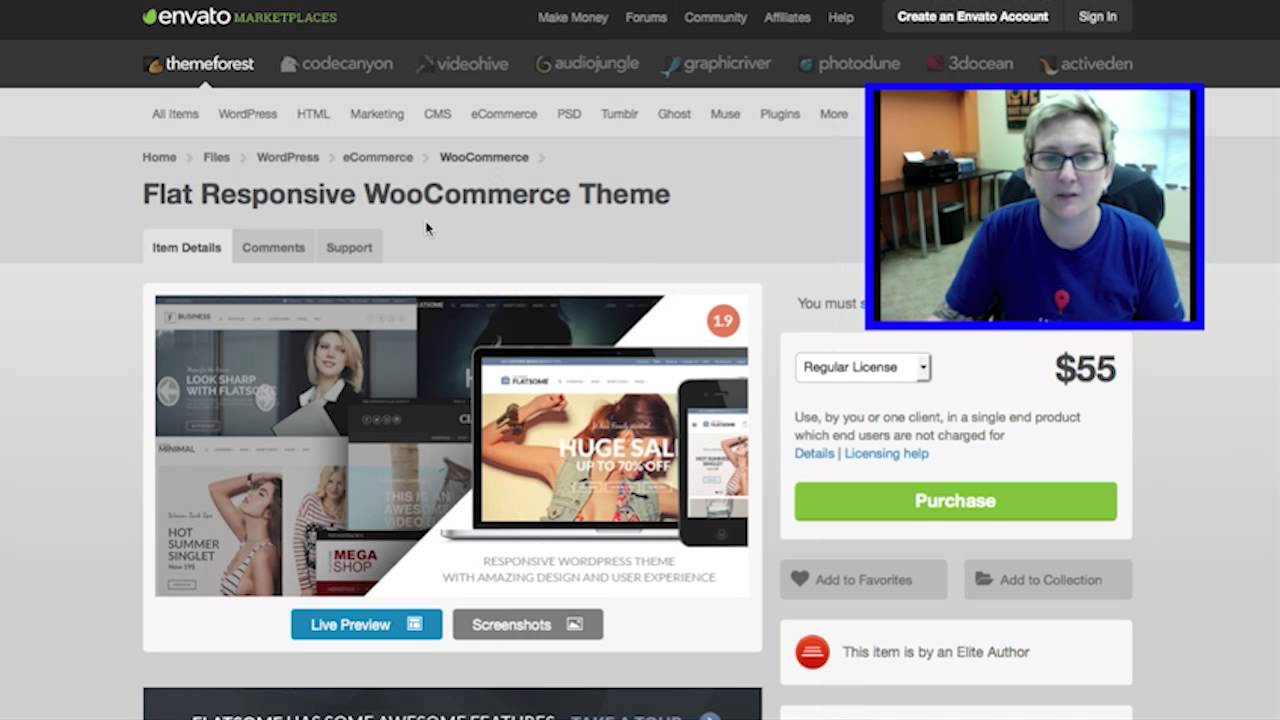Open the PSD category menu
This screenshot has width=1280, height=720.
(x=569, y=114)
